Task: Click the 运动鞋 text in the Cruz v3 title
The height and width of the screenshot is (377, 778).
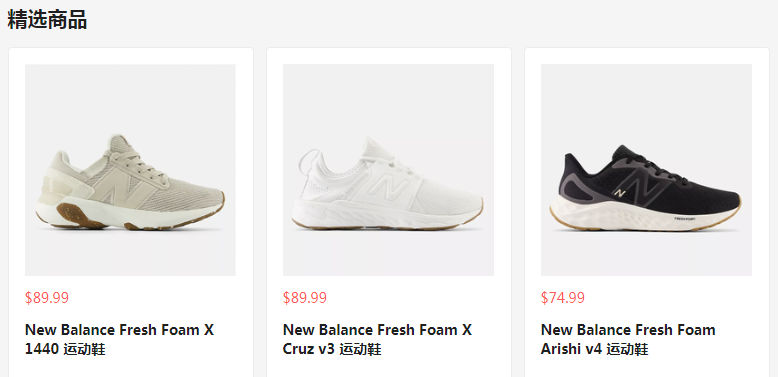Action: click(360, 349)
